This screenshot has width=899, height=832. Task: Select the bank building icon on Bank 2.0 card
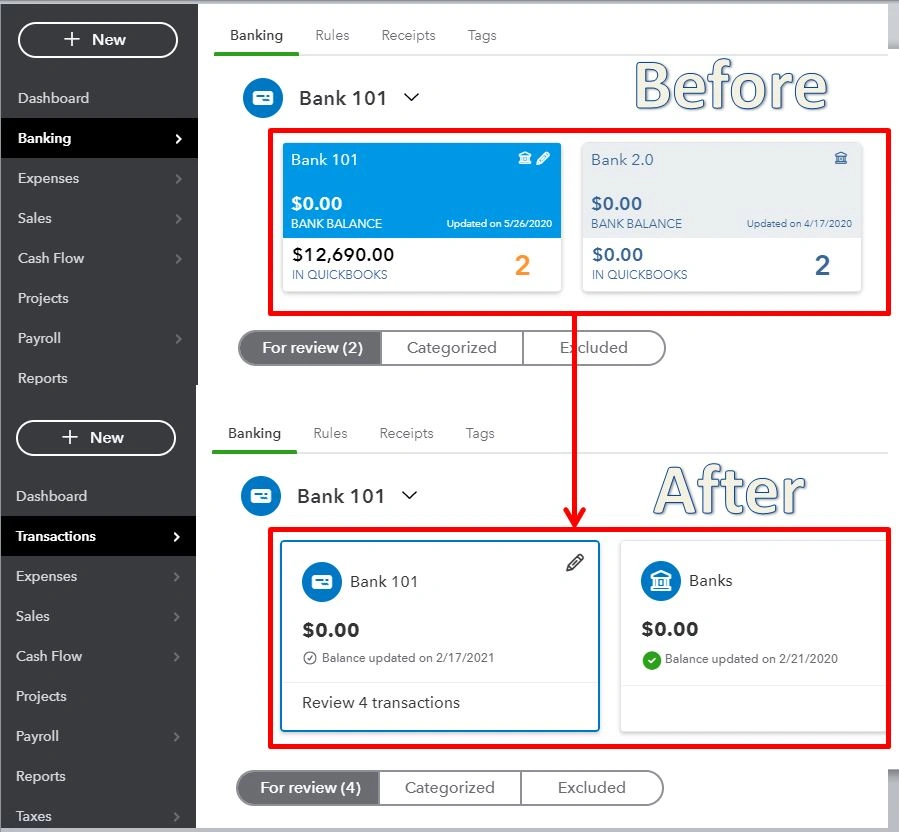tap(841, 158)
